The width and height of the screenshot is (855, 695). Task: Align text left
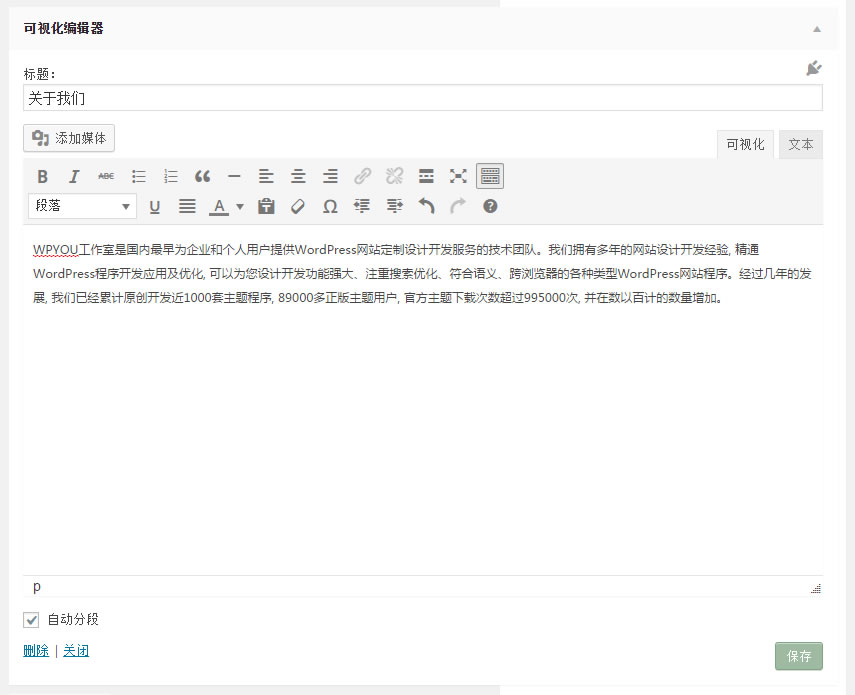click(266, 176)
